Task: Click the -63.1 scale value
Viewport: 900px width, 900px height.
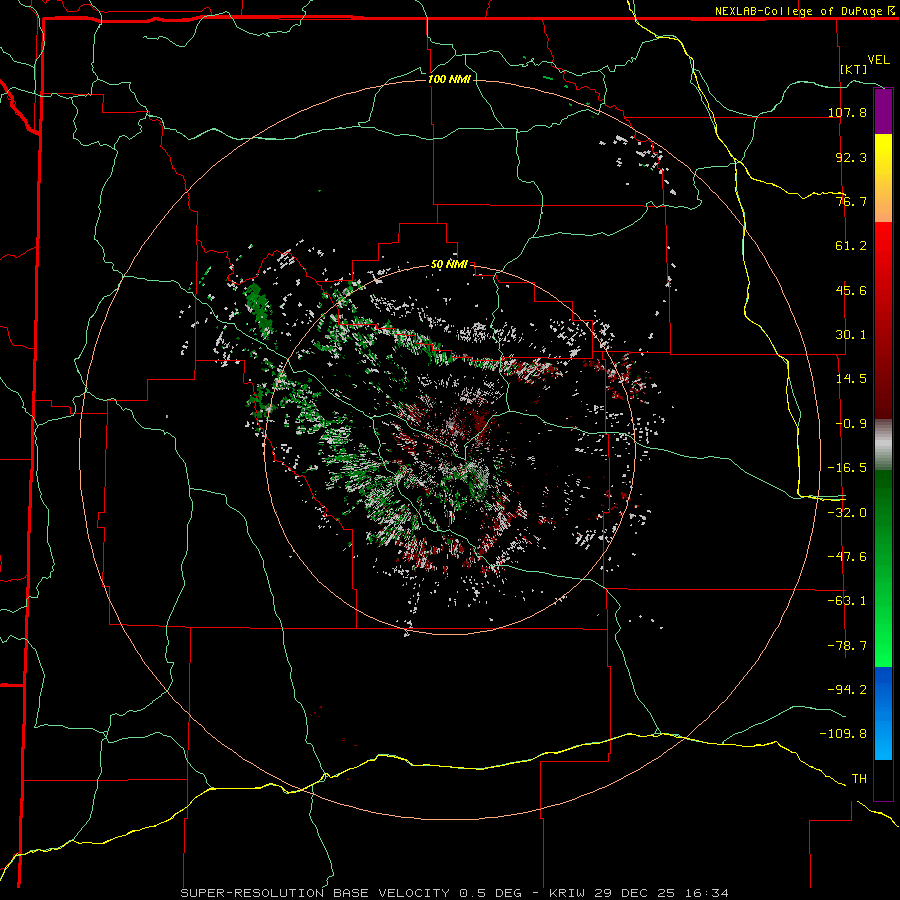Action: pyautogui.click(x=847, y=601)
